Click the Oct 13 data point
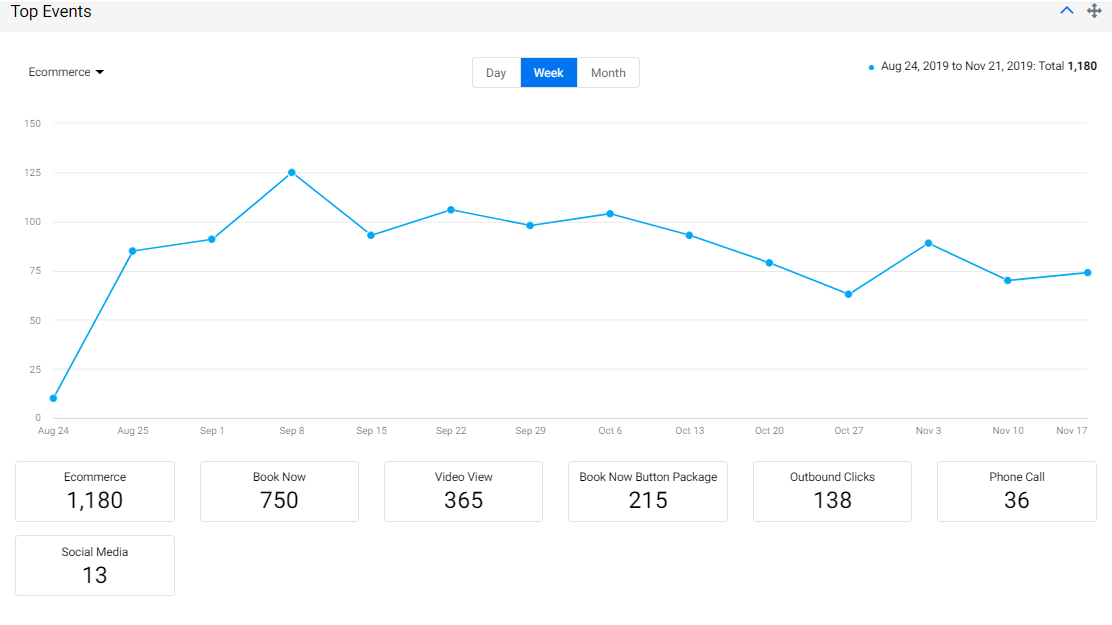This screenshot has width=1112, height=625. click(689, 236)
